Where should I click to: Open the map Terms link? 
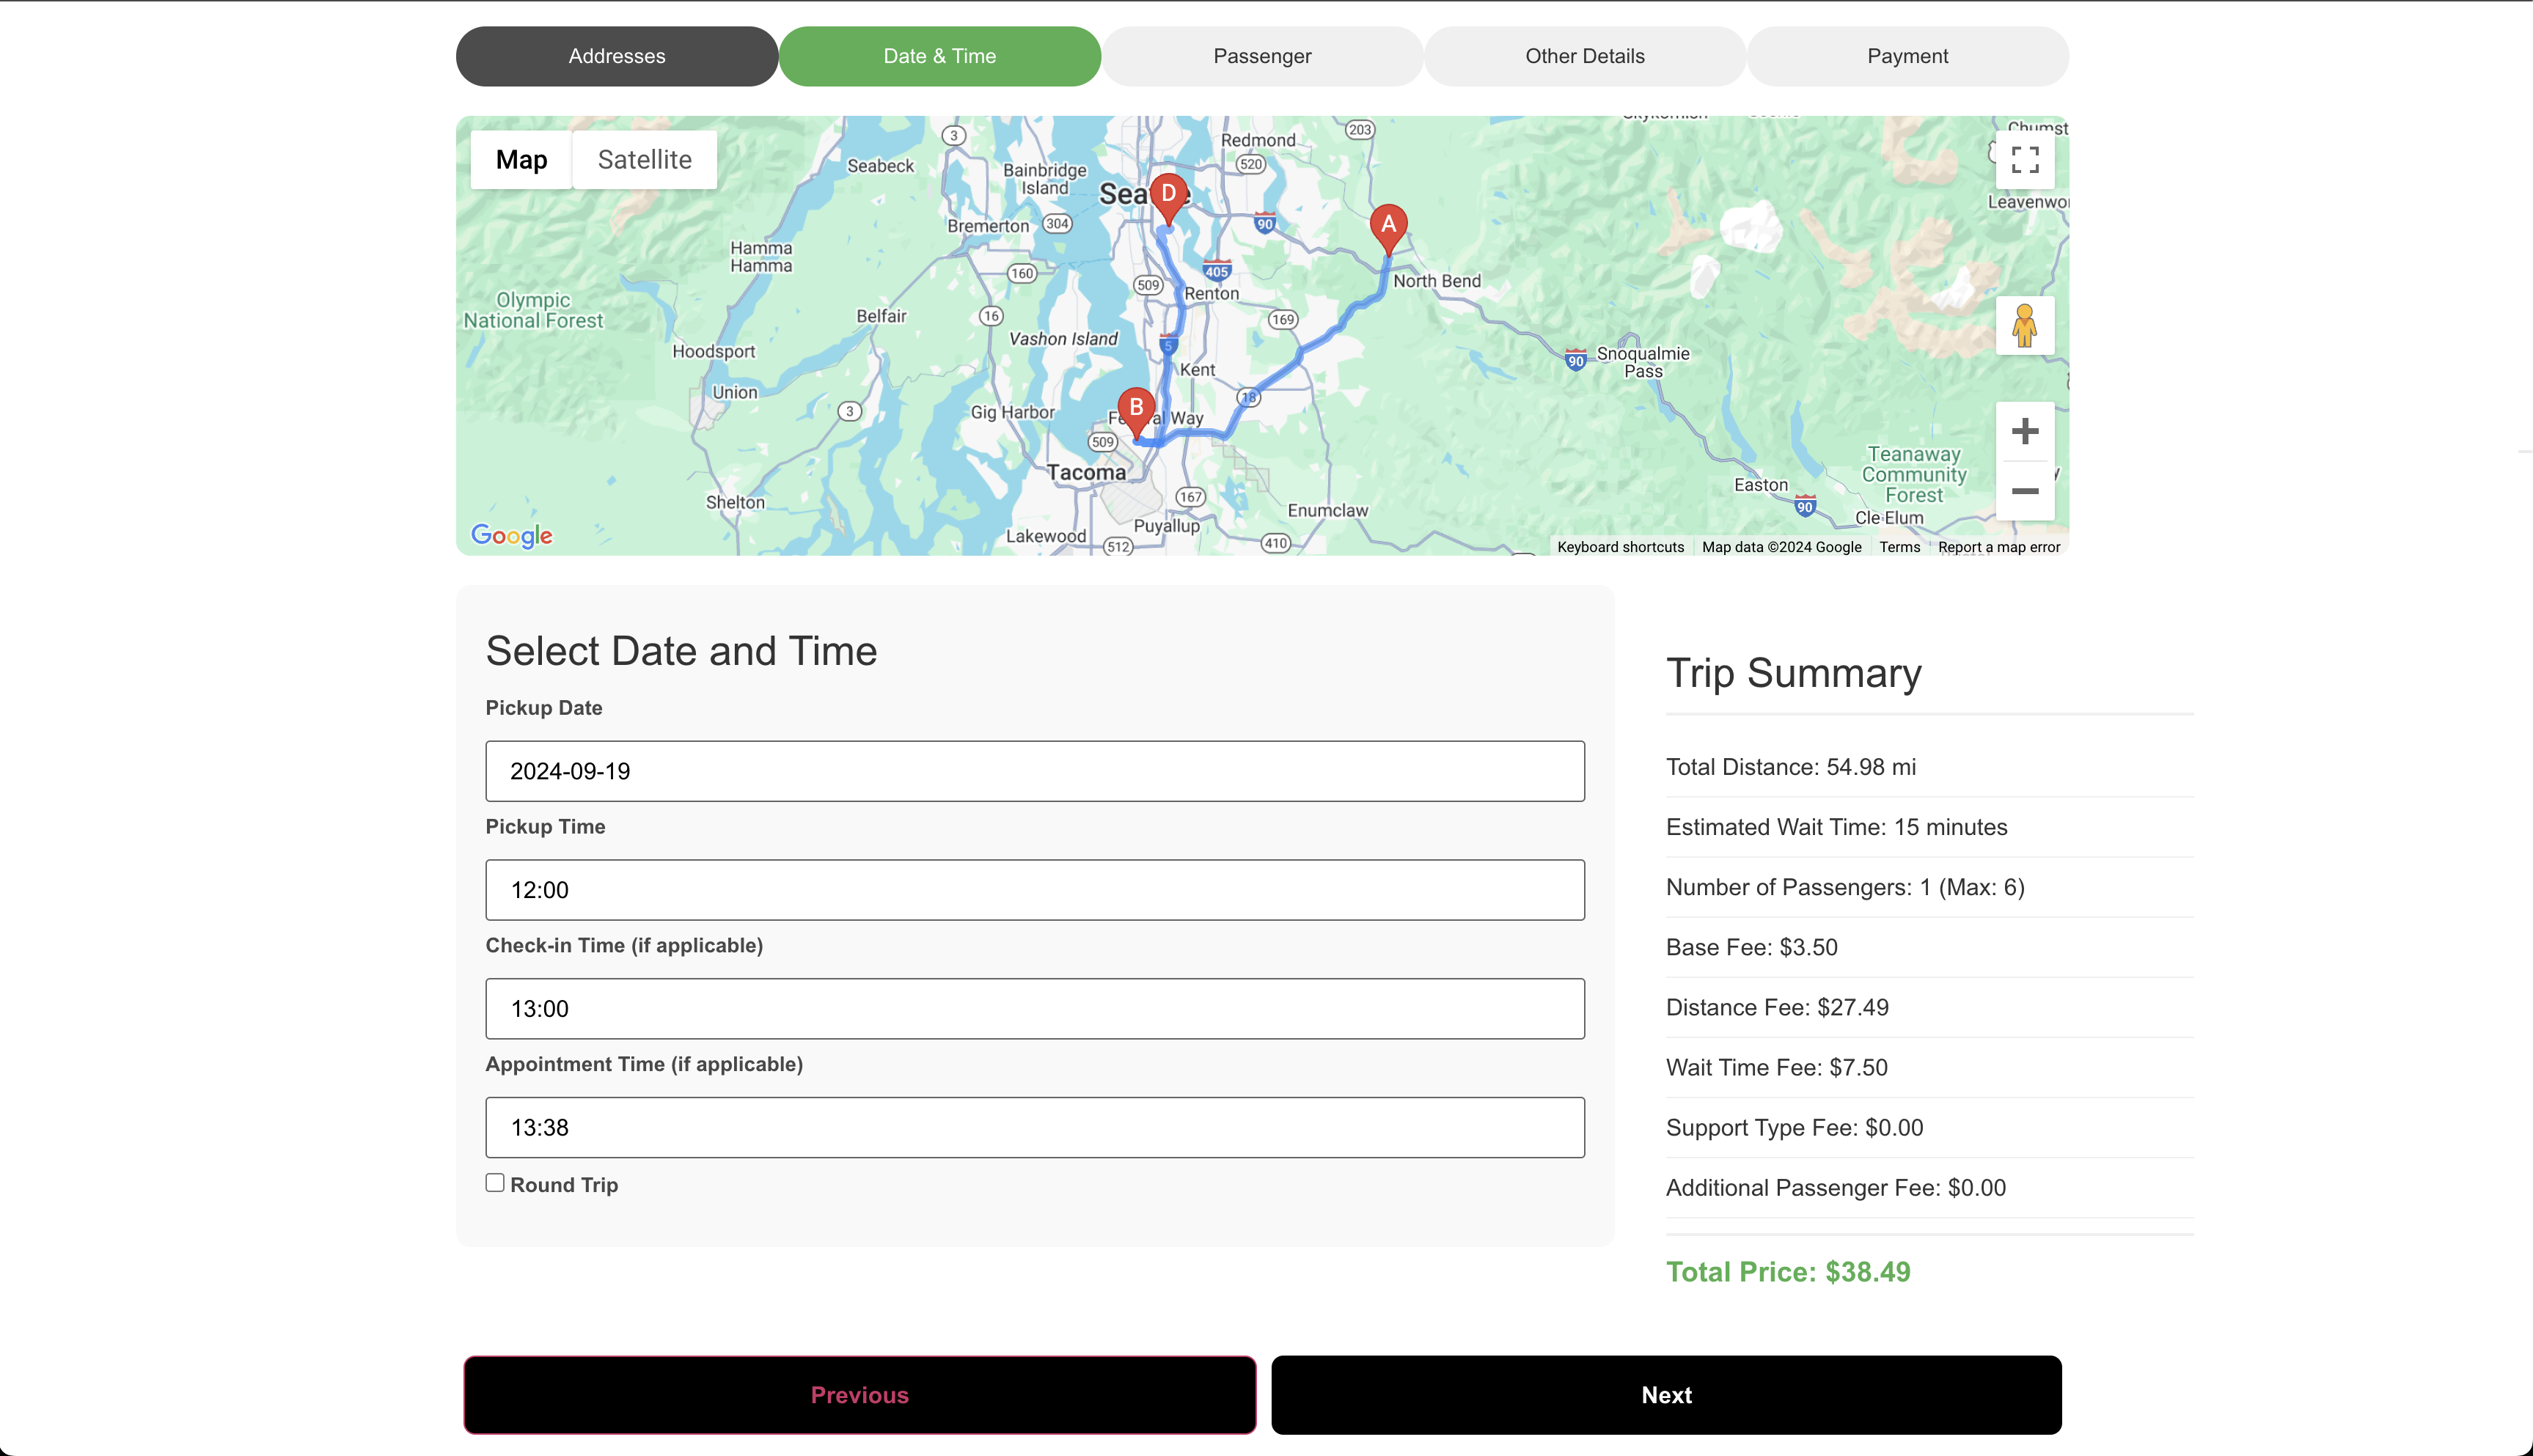coord(1899,547)
